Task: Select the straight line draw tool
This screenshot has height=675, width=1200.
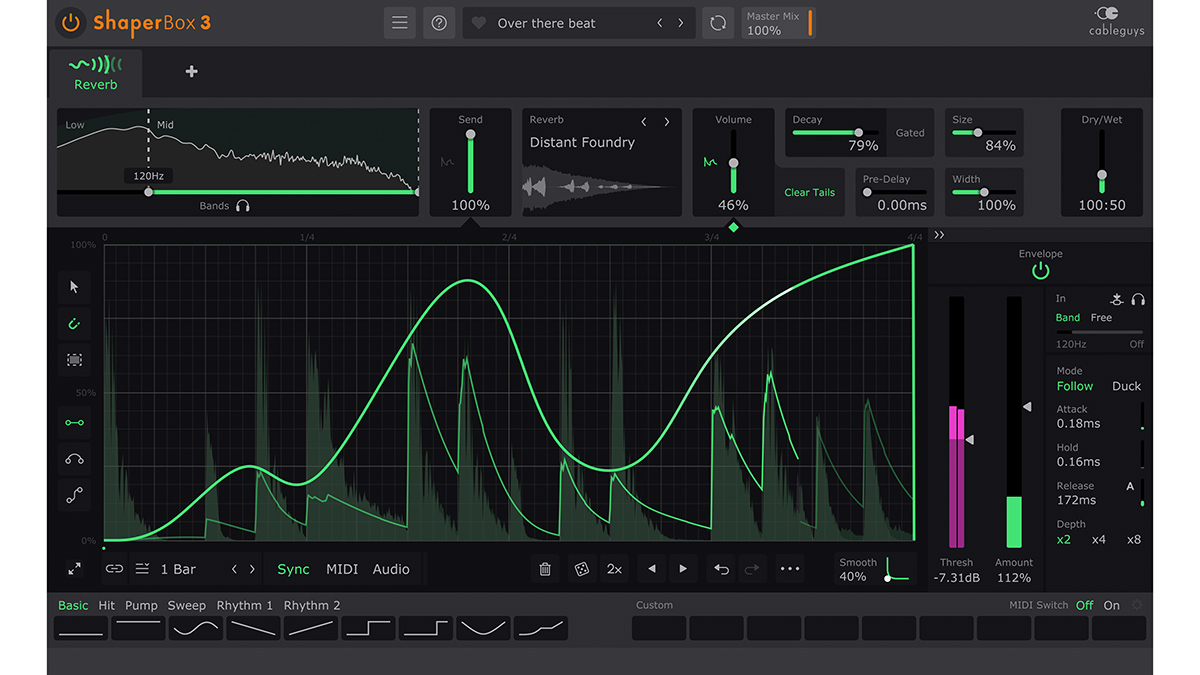Action: point(74,421)
